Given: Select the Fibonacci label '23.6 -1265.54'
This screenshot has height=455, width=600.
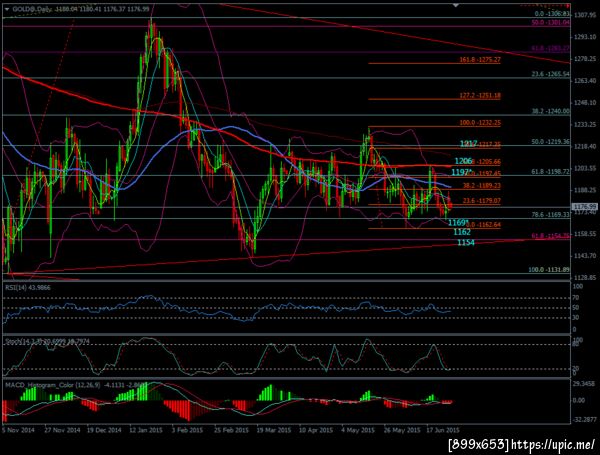Looking at the screenshot, I should pos(550,74).
